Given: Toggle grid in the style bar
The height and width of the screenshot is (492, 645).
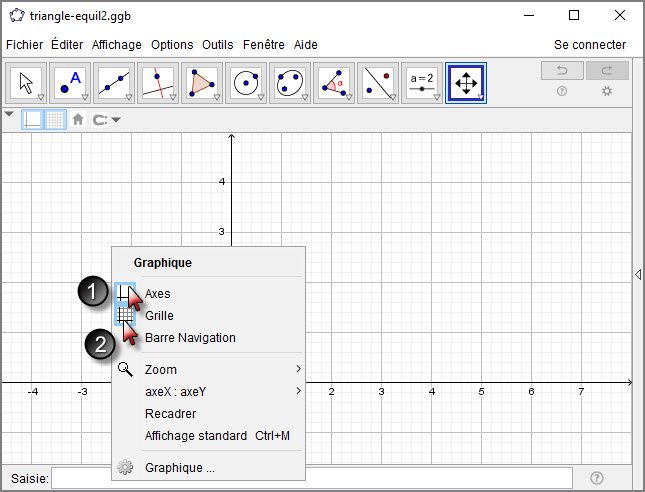Looking at the screenshot, I should [x=55, y=120].
